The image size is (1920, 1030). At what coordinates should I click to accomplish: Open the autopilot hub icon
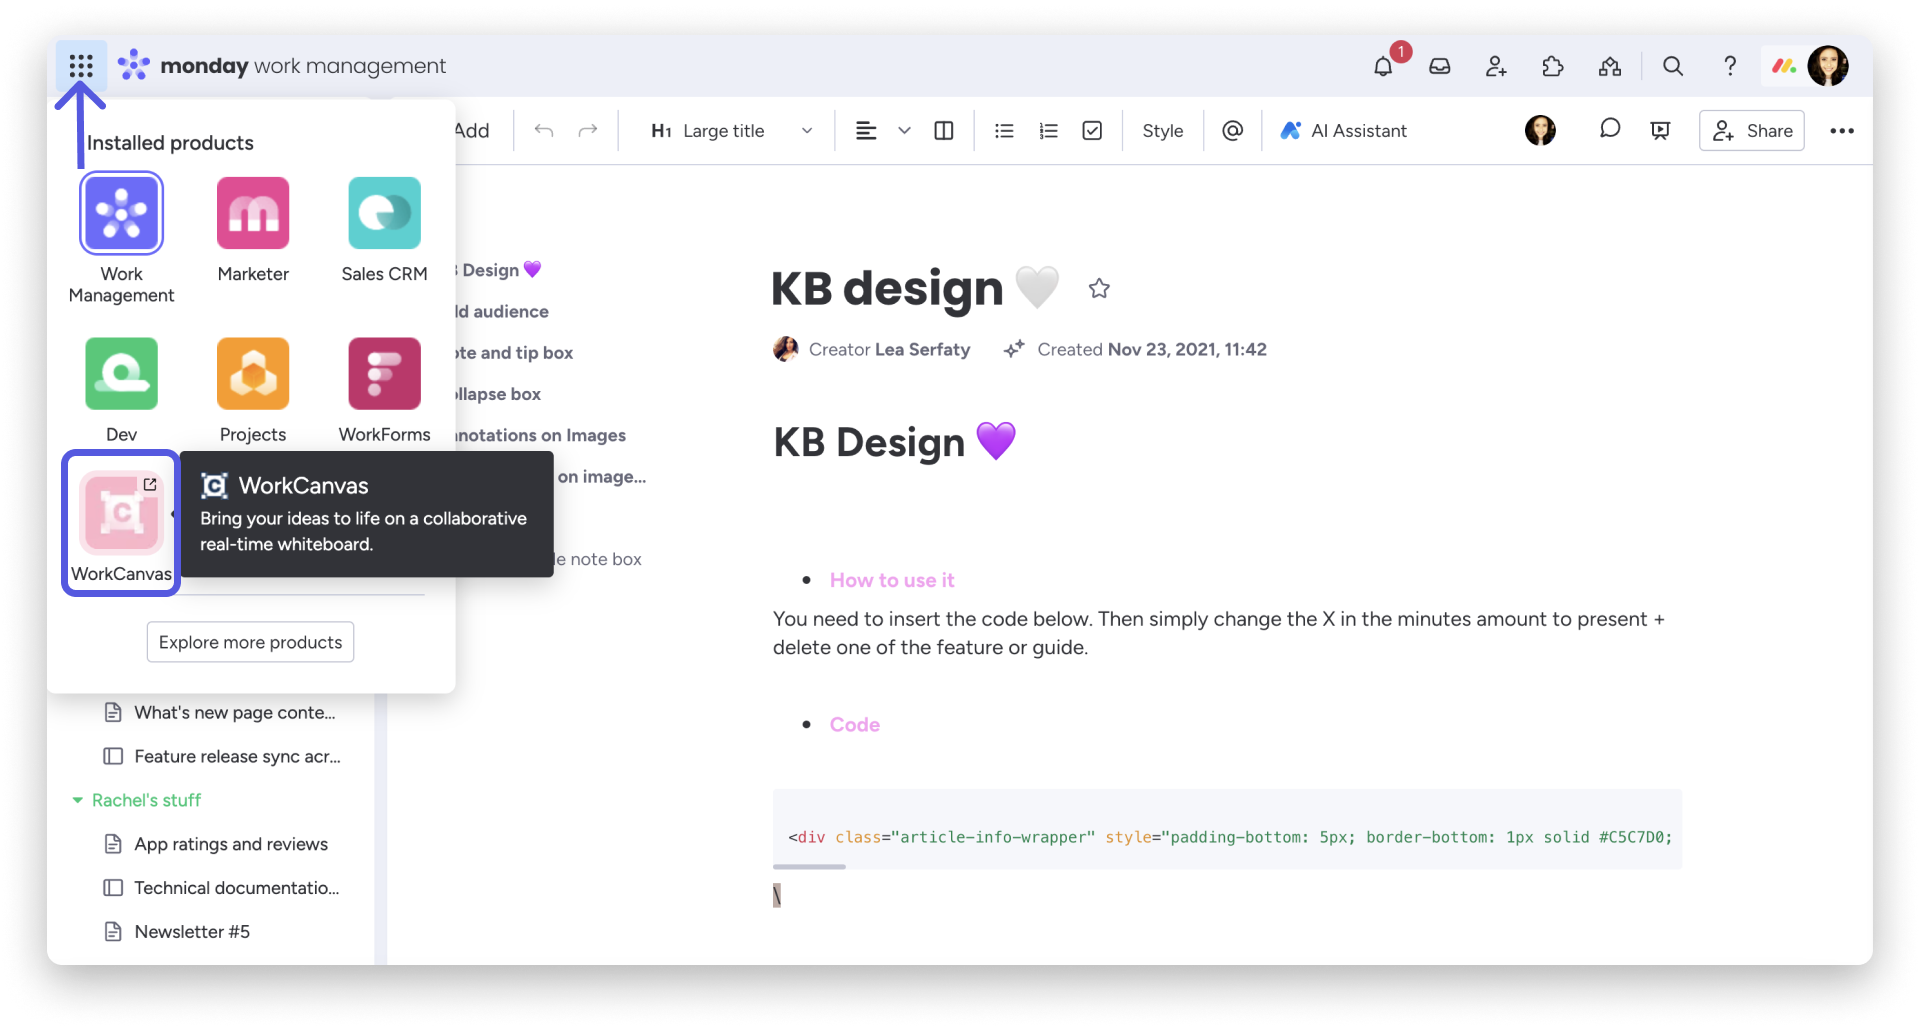point(1610,66)
